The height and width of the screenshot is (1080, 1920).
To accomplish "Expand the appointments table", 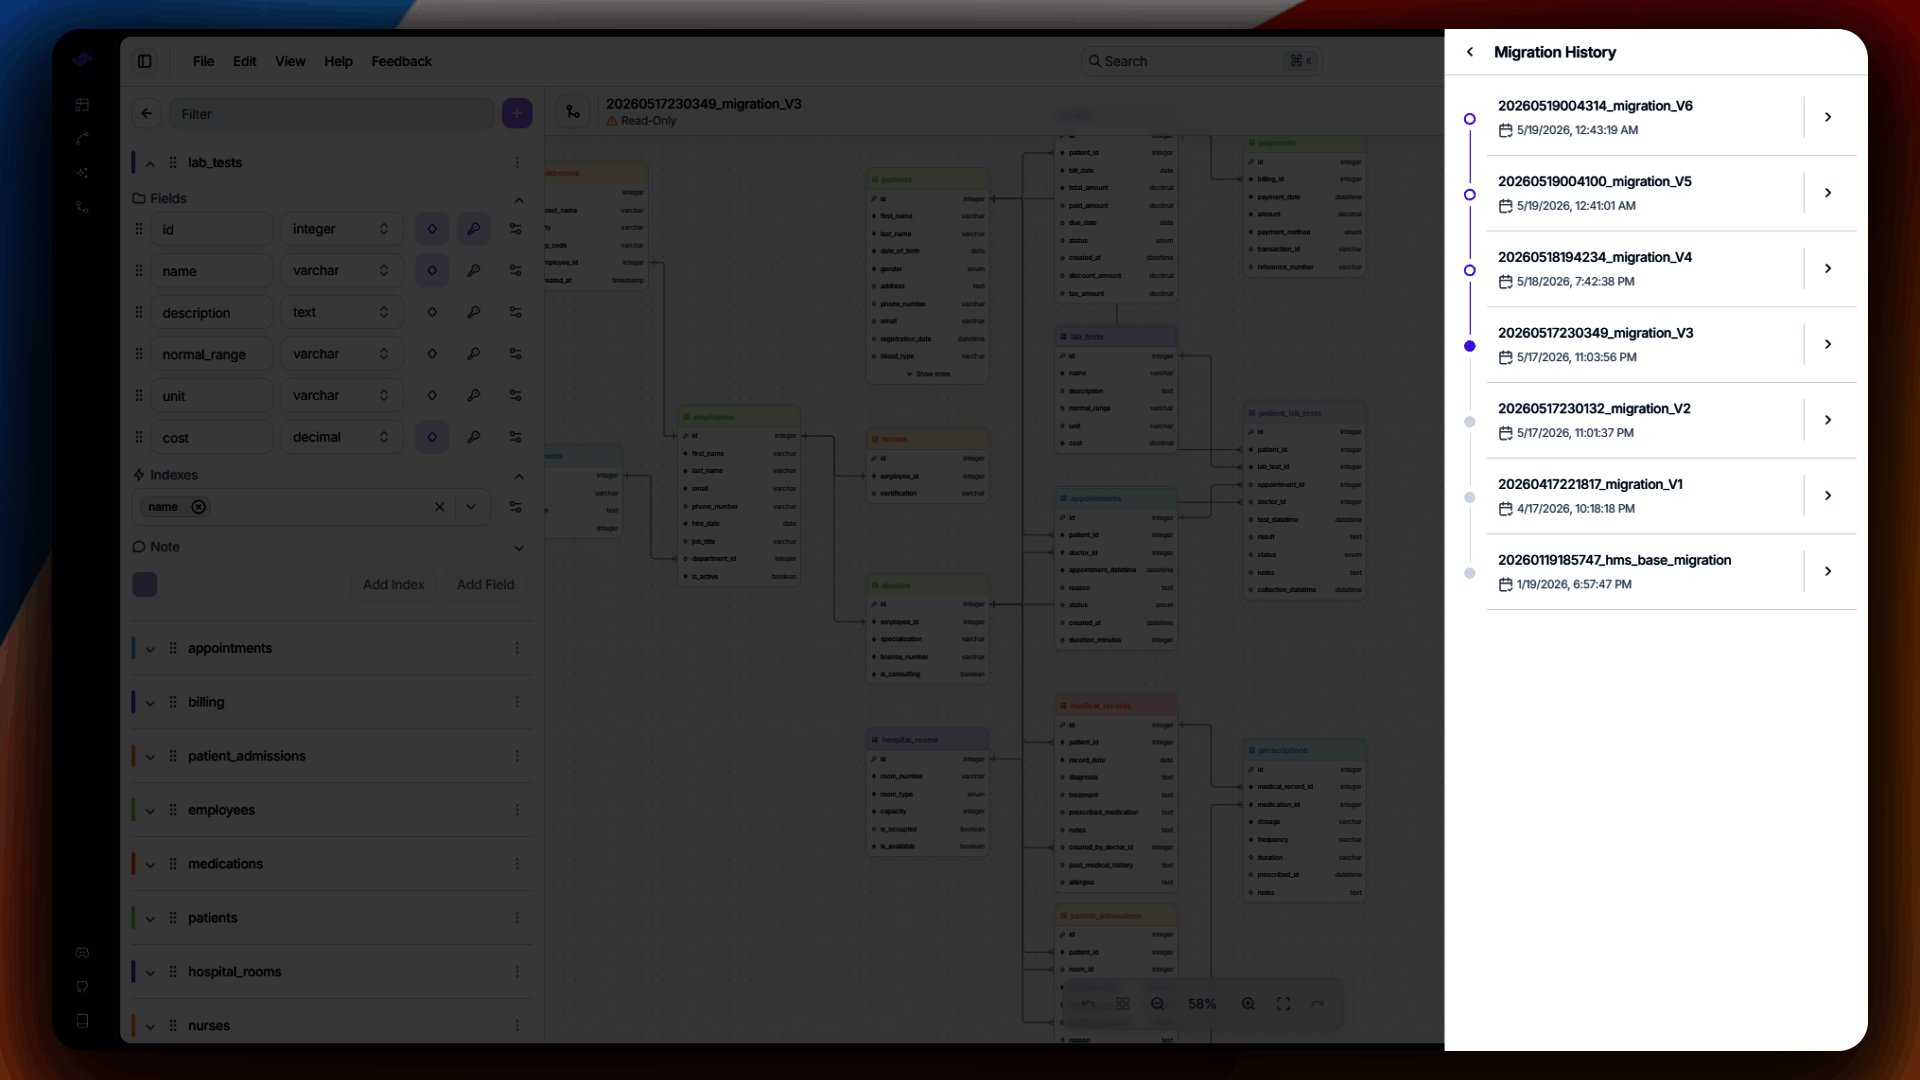I will pyautogui.click(x=150, y=649).
